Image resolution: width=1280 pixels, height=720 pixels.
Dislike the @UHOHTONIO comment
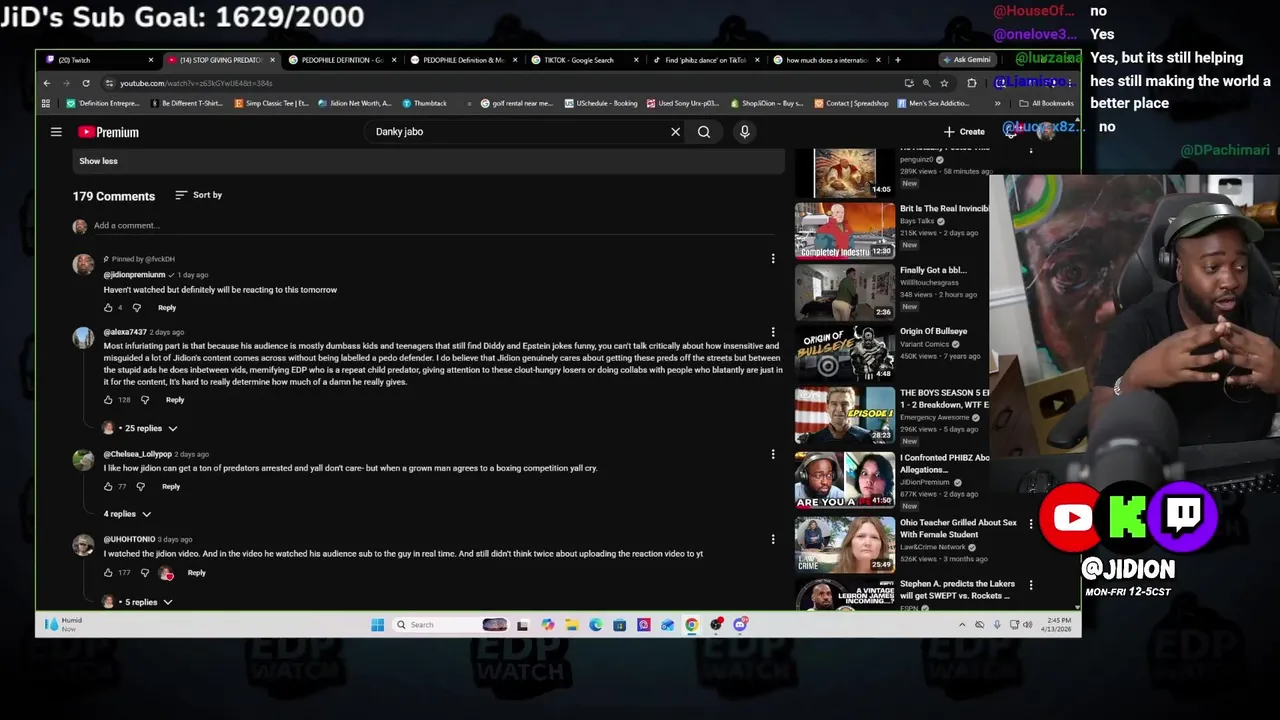click(145, 573)
